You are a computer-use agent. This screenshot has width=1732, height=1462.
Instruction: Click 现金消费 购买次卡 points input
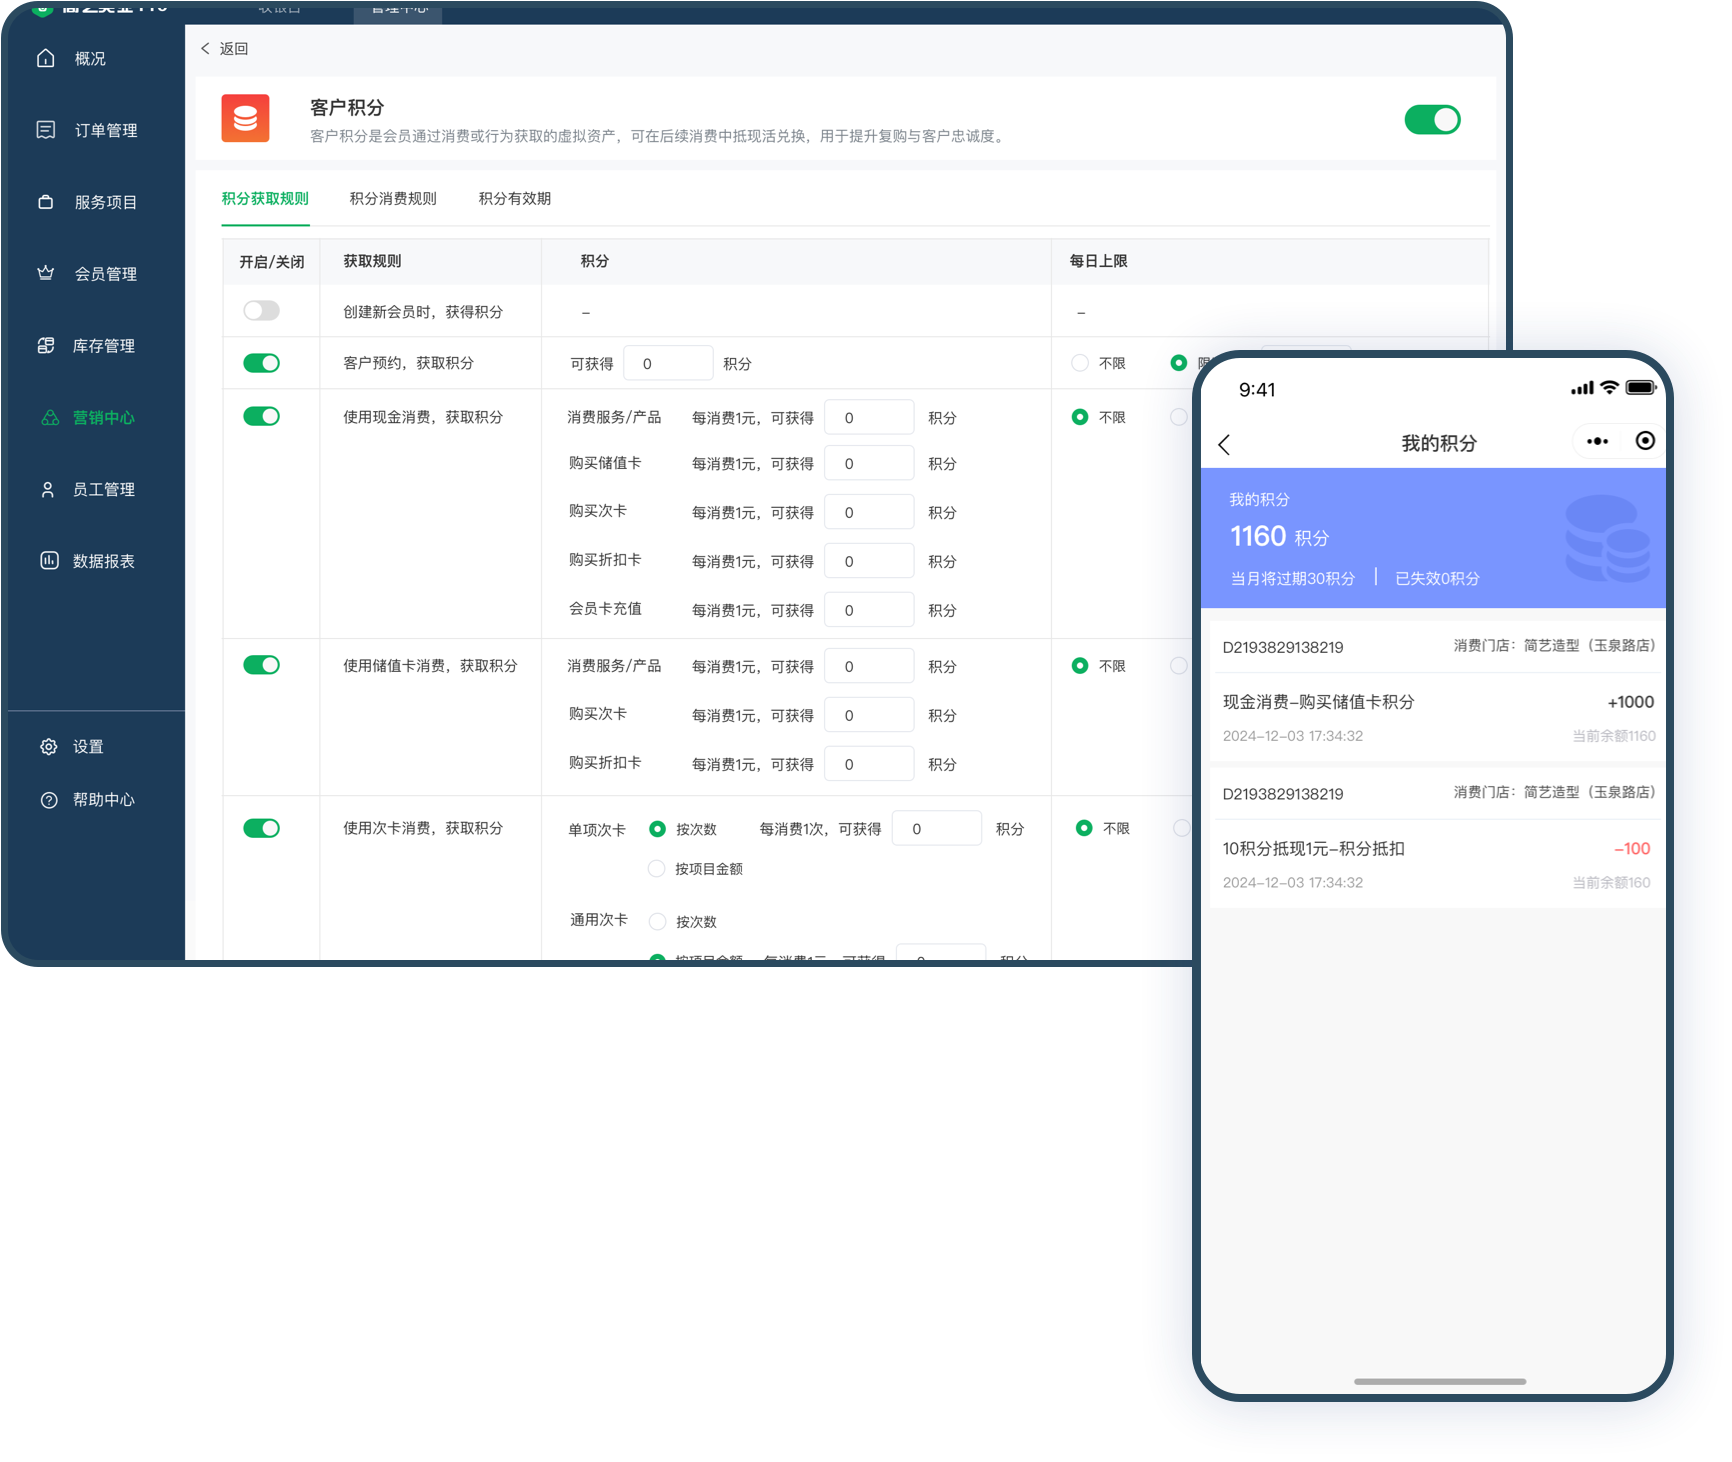click(x=869, y=512)
